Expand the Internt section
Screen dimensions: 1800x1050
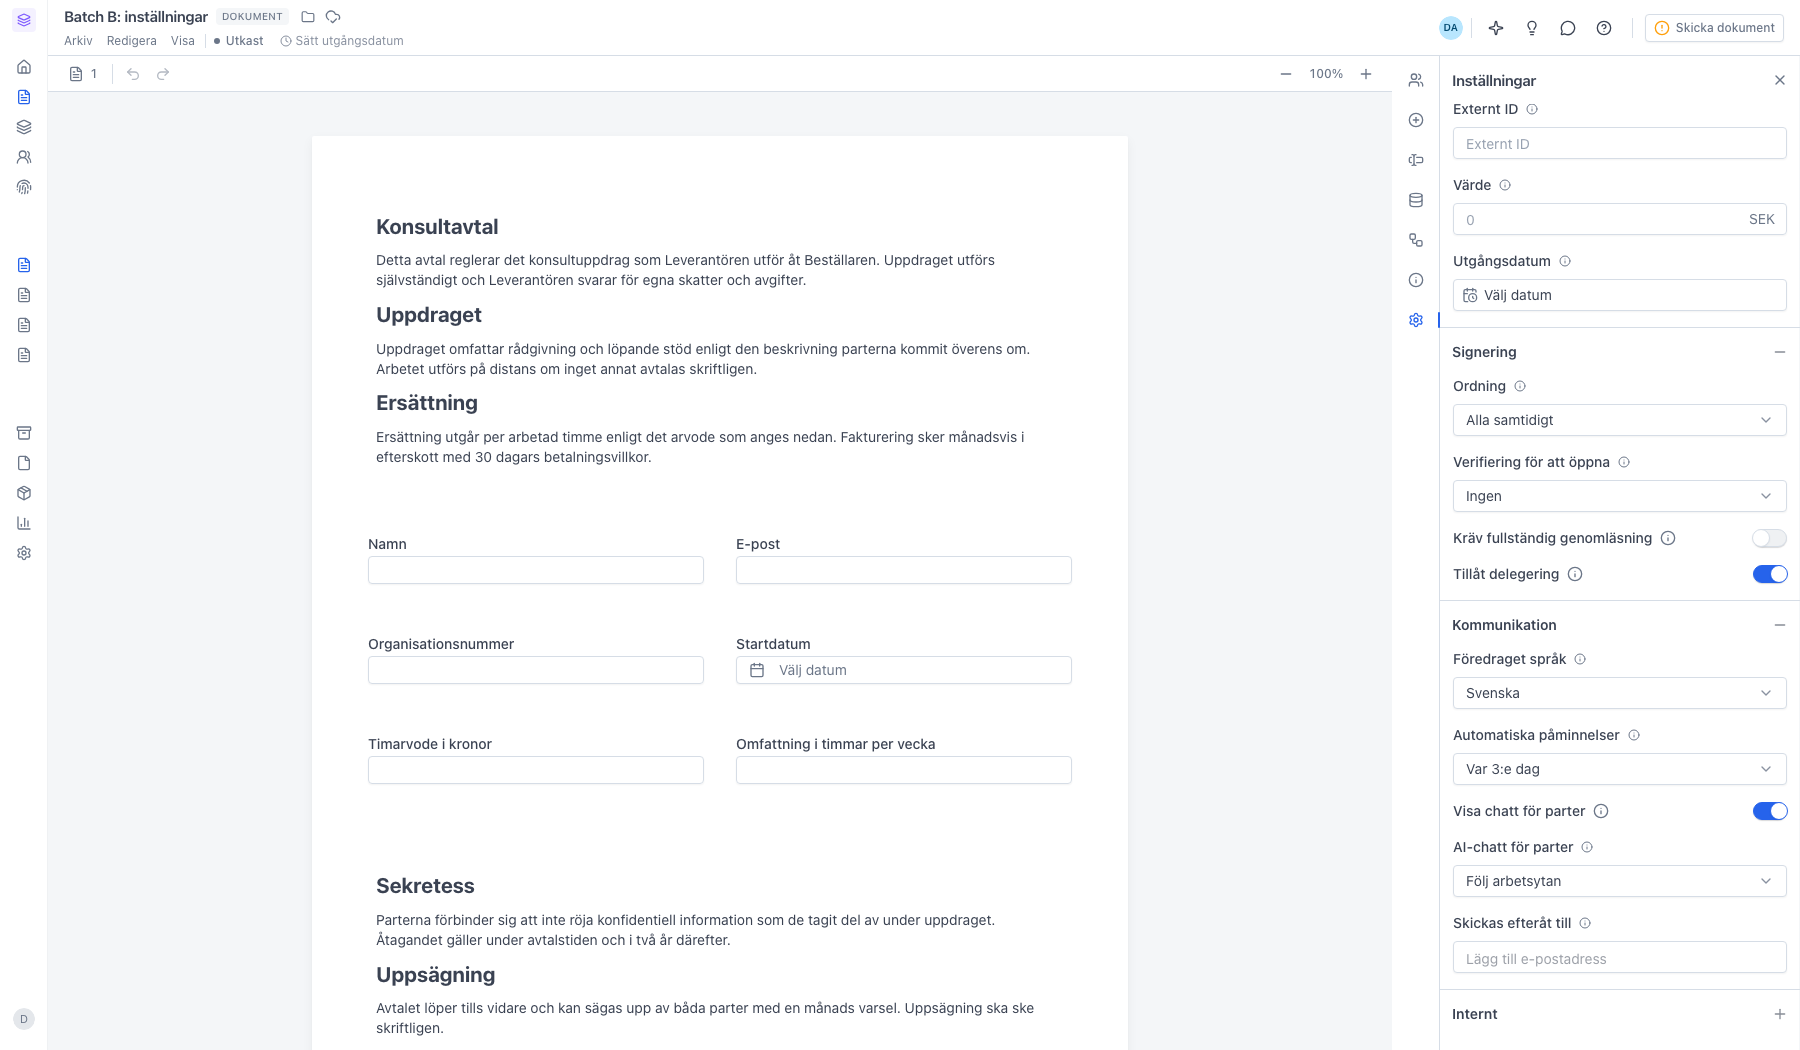[1780, 1014]
